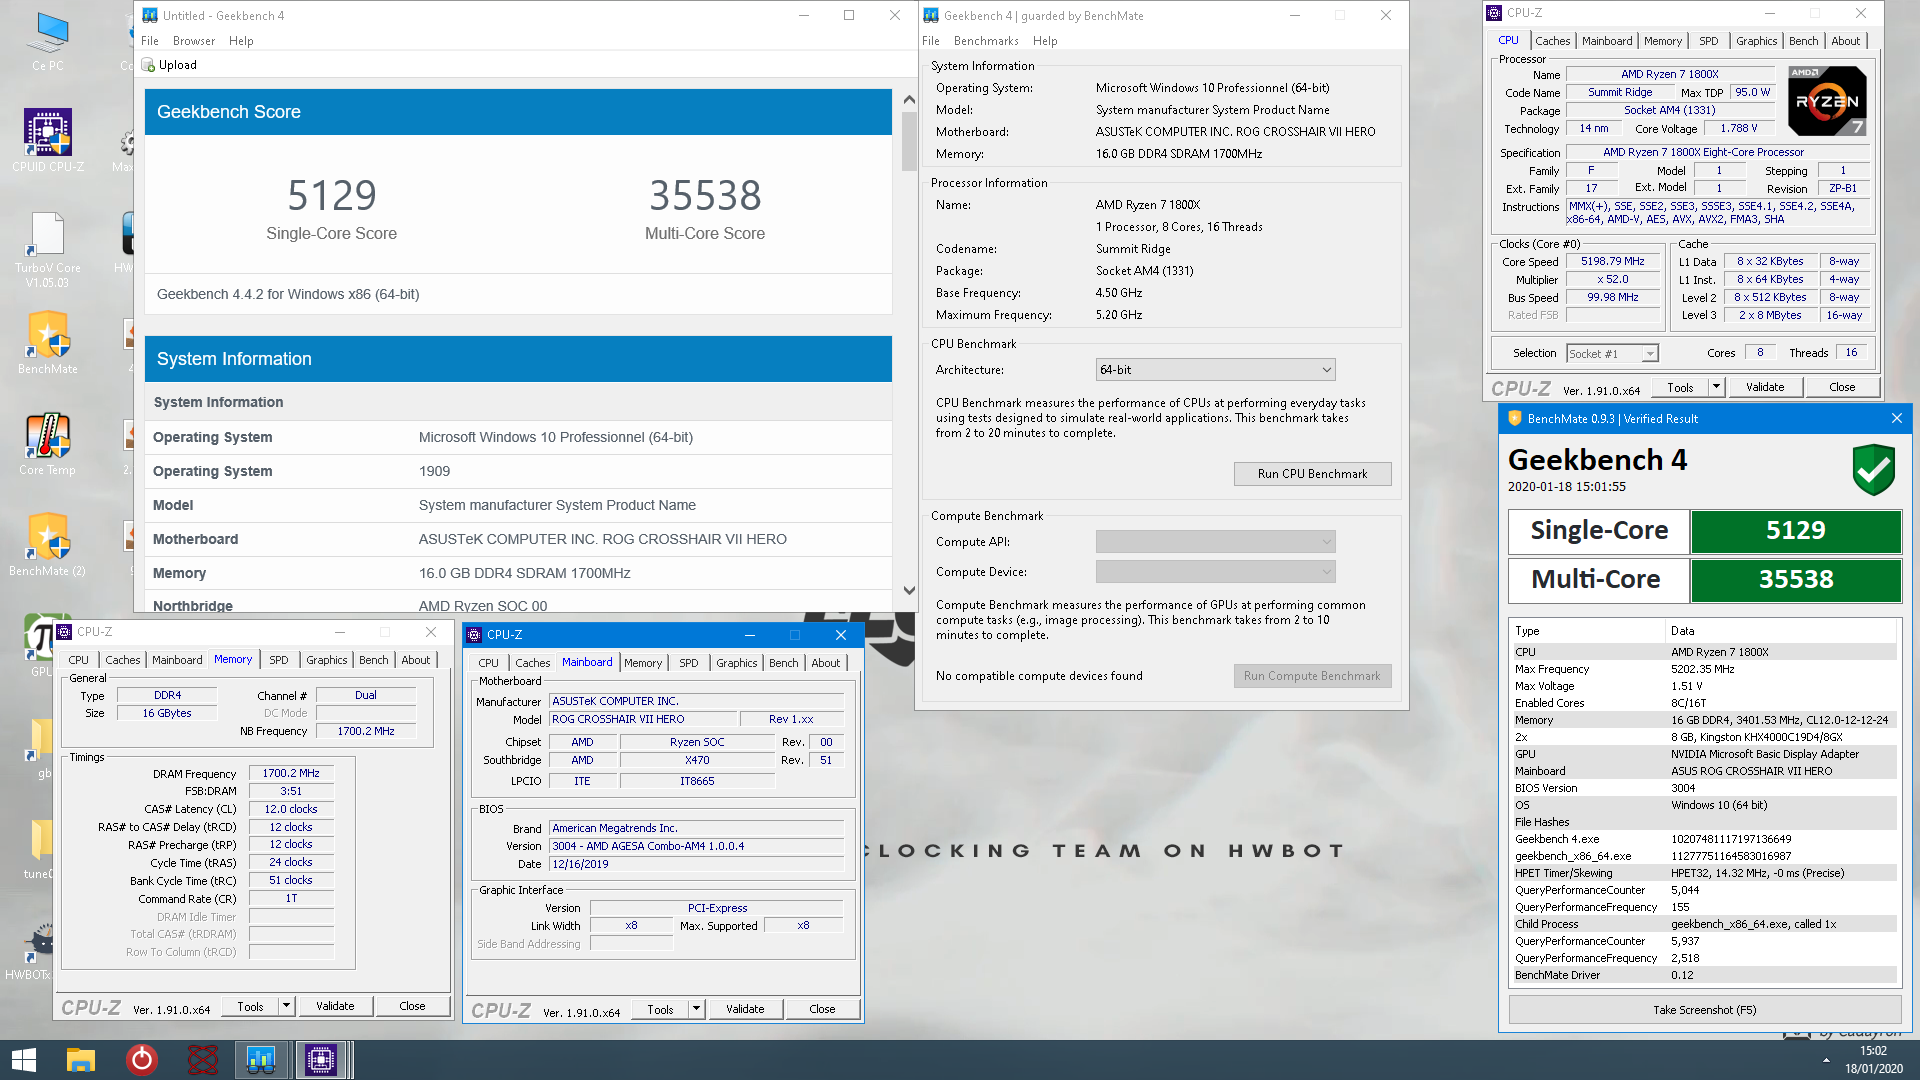Open the Compute Device dropdown
Image resolution: width=1920 pixels, height=1080 pixels.
click(1215, 572)
